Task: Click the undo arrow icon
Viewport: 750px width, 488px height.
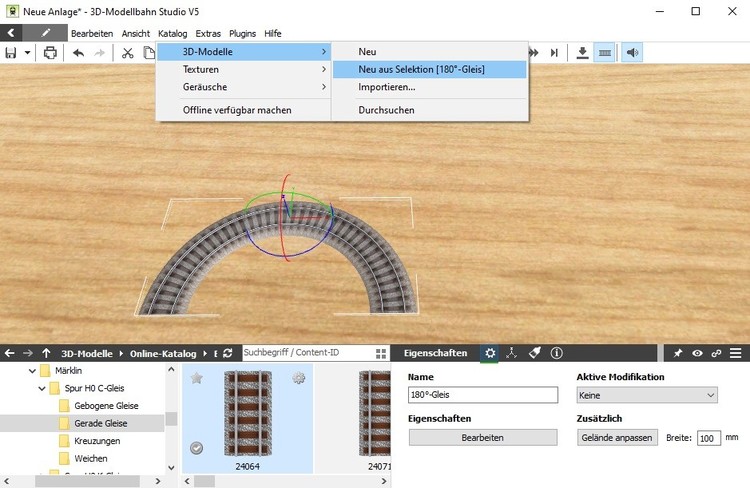Action: tap(79, 53)
